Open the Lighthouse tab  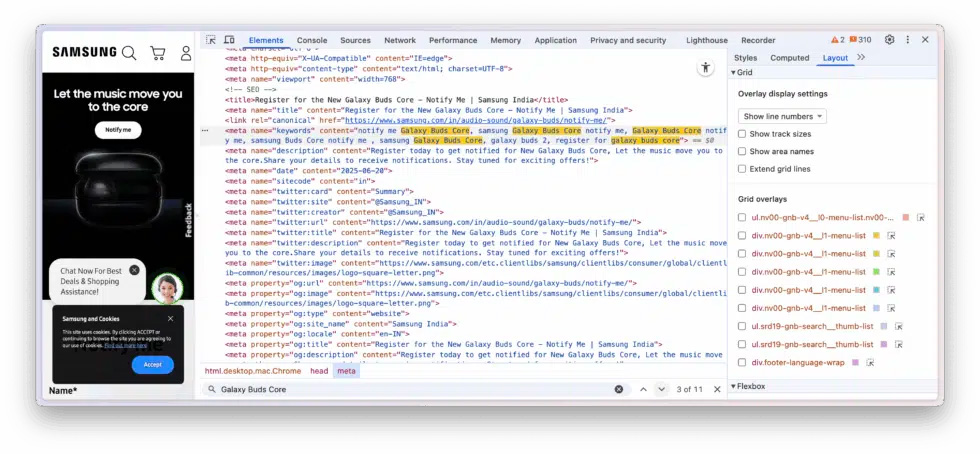pos(707,40)
